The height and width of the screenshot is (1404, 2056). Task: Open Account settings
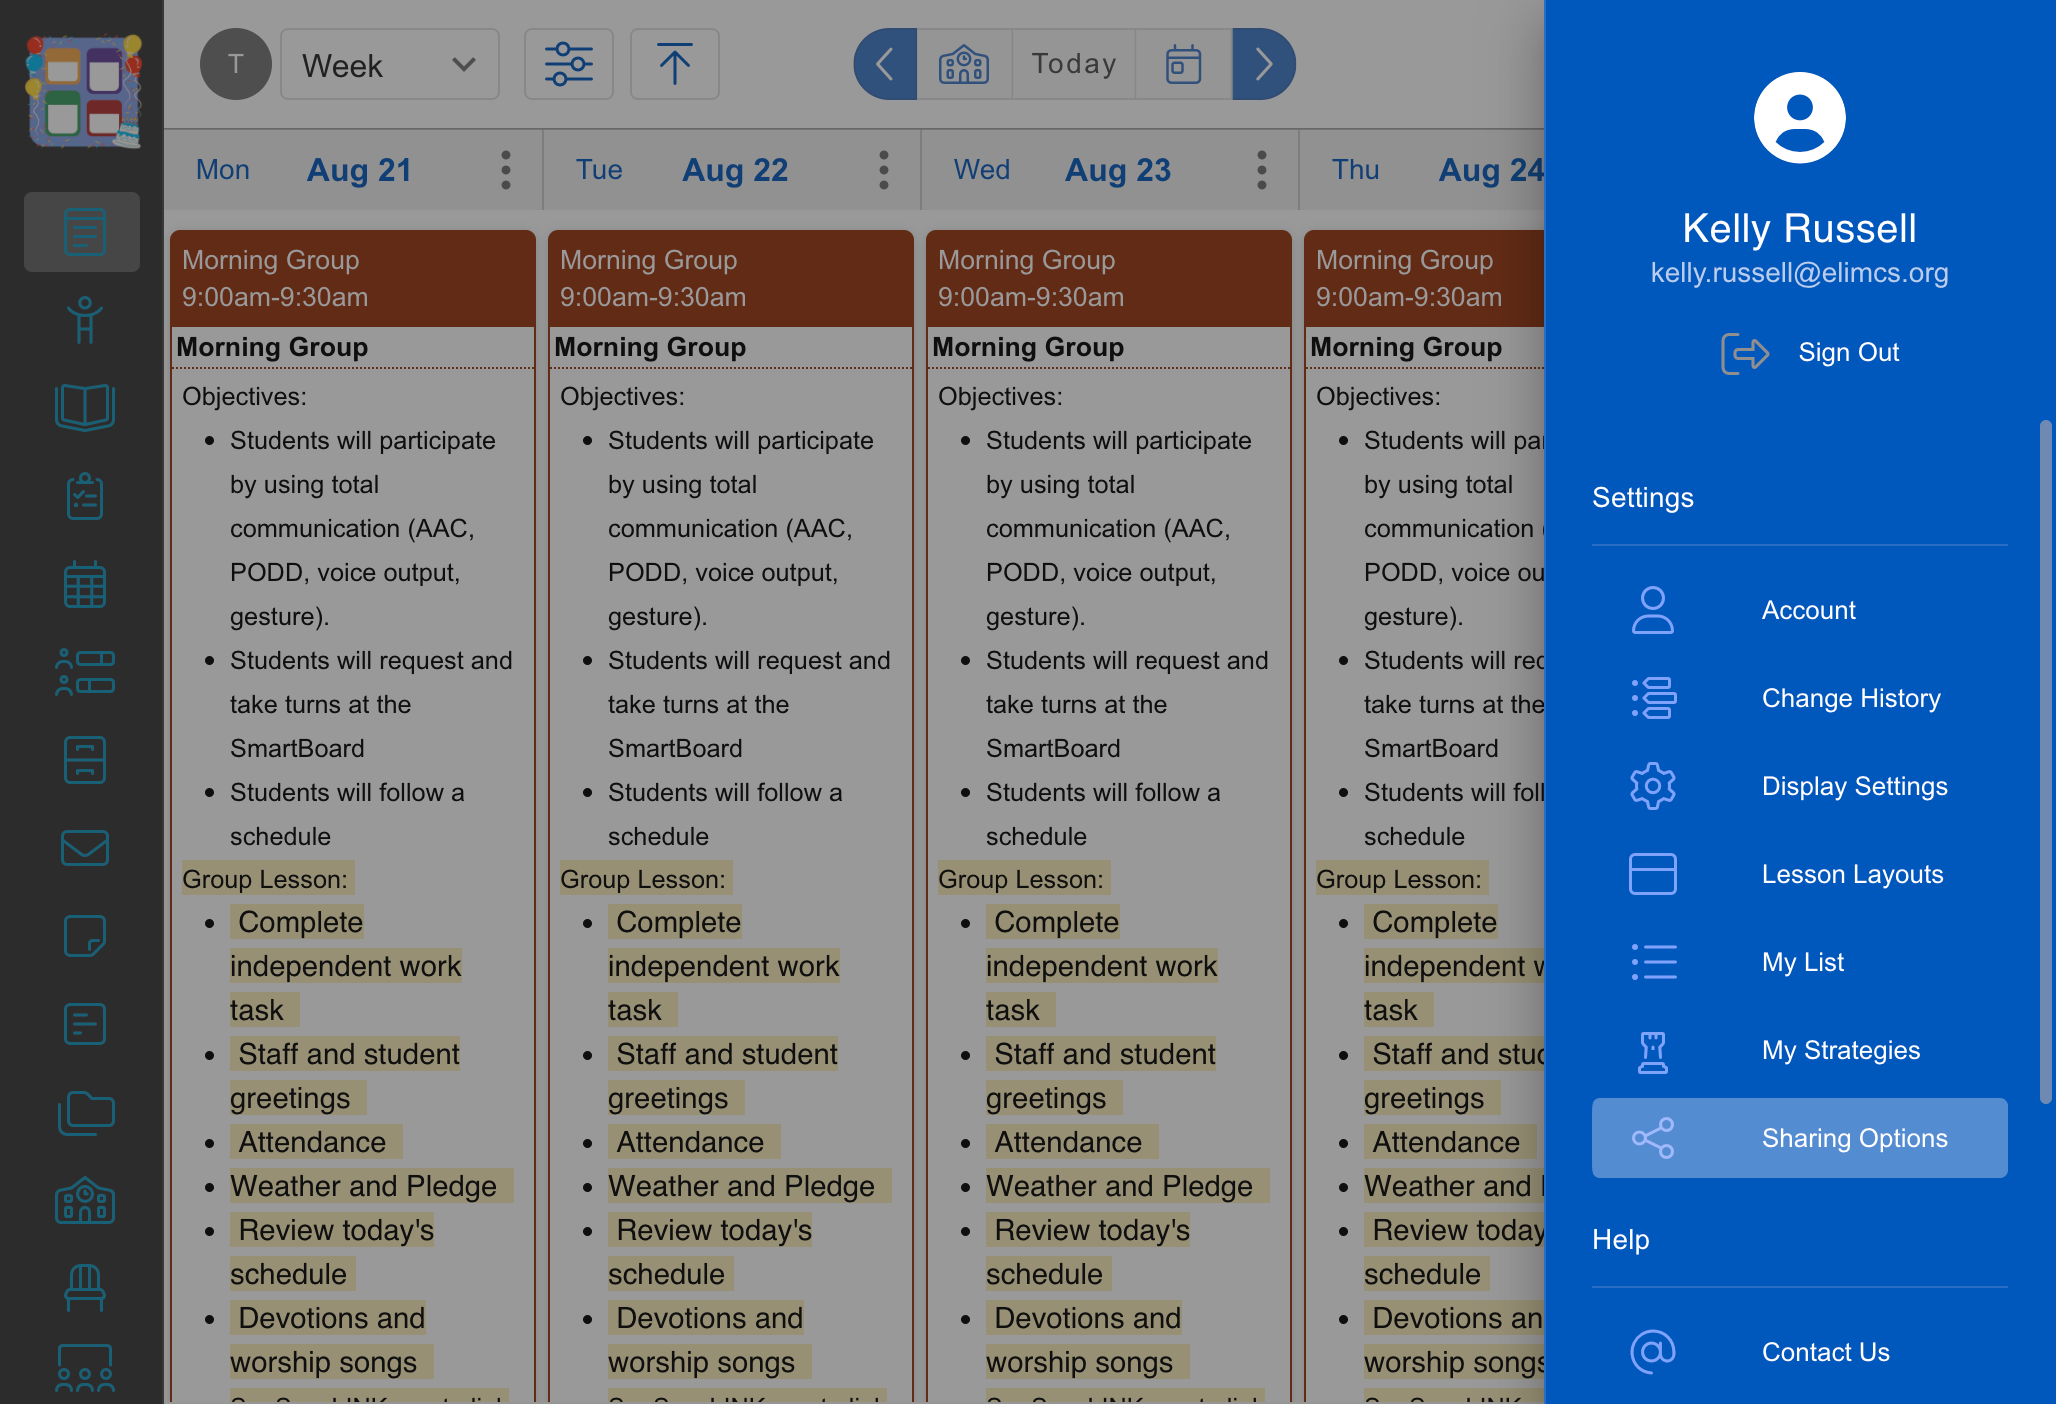tap(1800, 610)
